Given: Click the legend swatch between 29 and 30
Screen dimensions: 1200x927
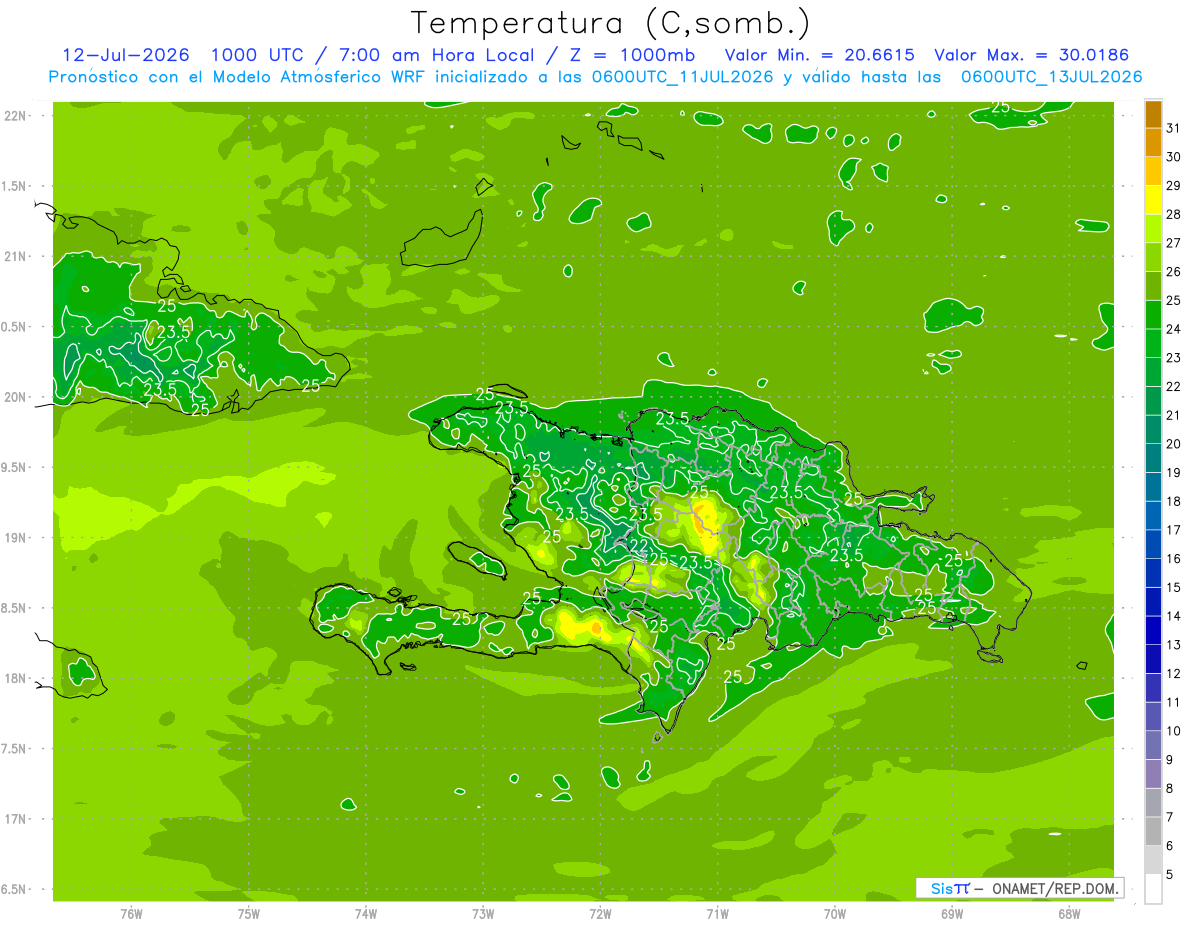Looking at the screenshot, I should [x=1153, y=172].
